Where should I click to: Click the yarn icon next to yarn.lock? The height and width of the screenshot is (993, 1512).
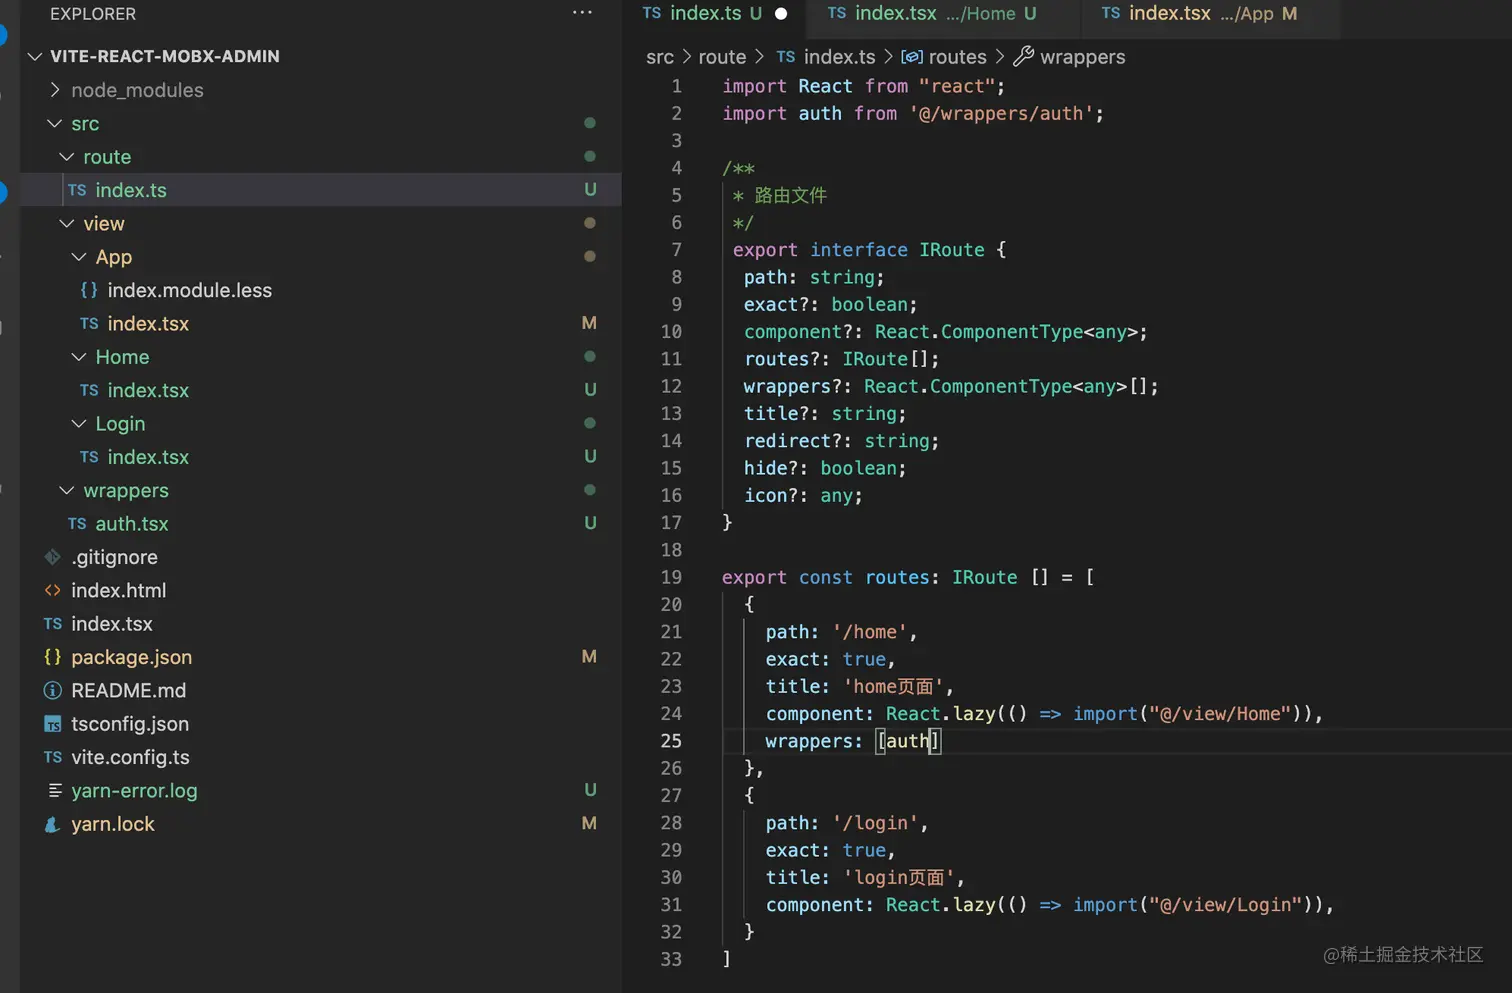coord(53,825)
